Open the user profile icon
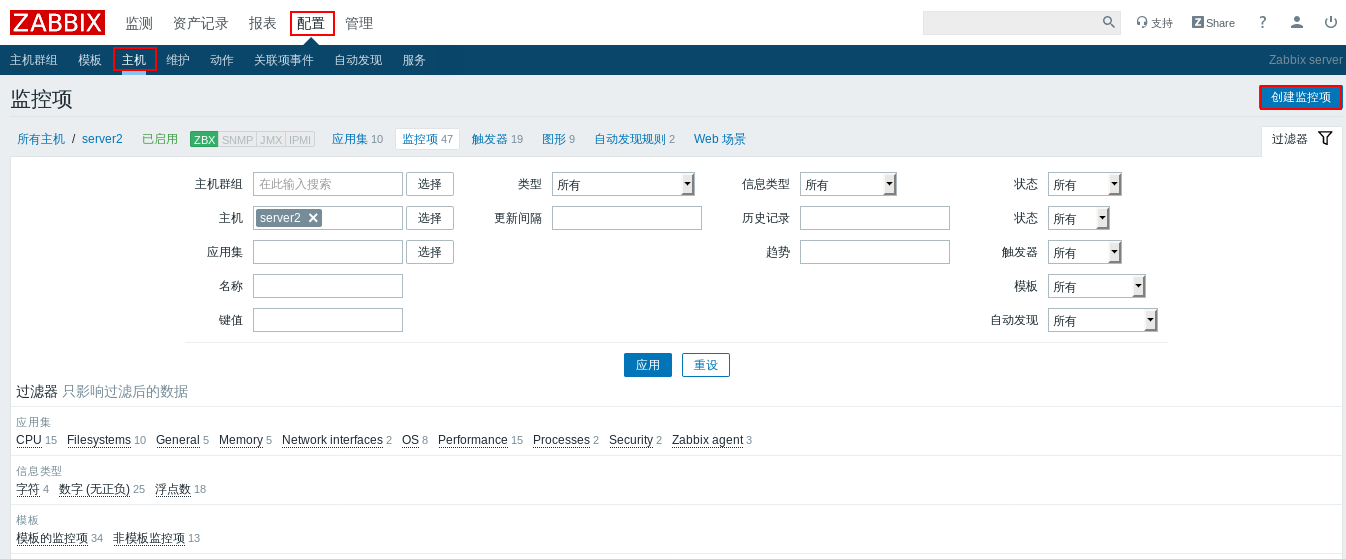 click(1297, 22)
